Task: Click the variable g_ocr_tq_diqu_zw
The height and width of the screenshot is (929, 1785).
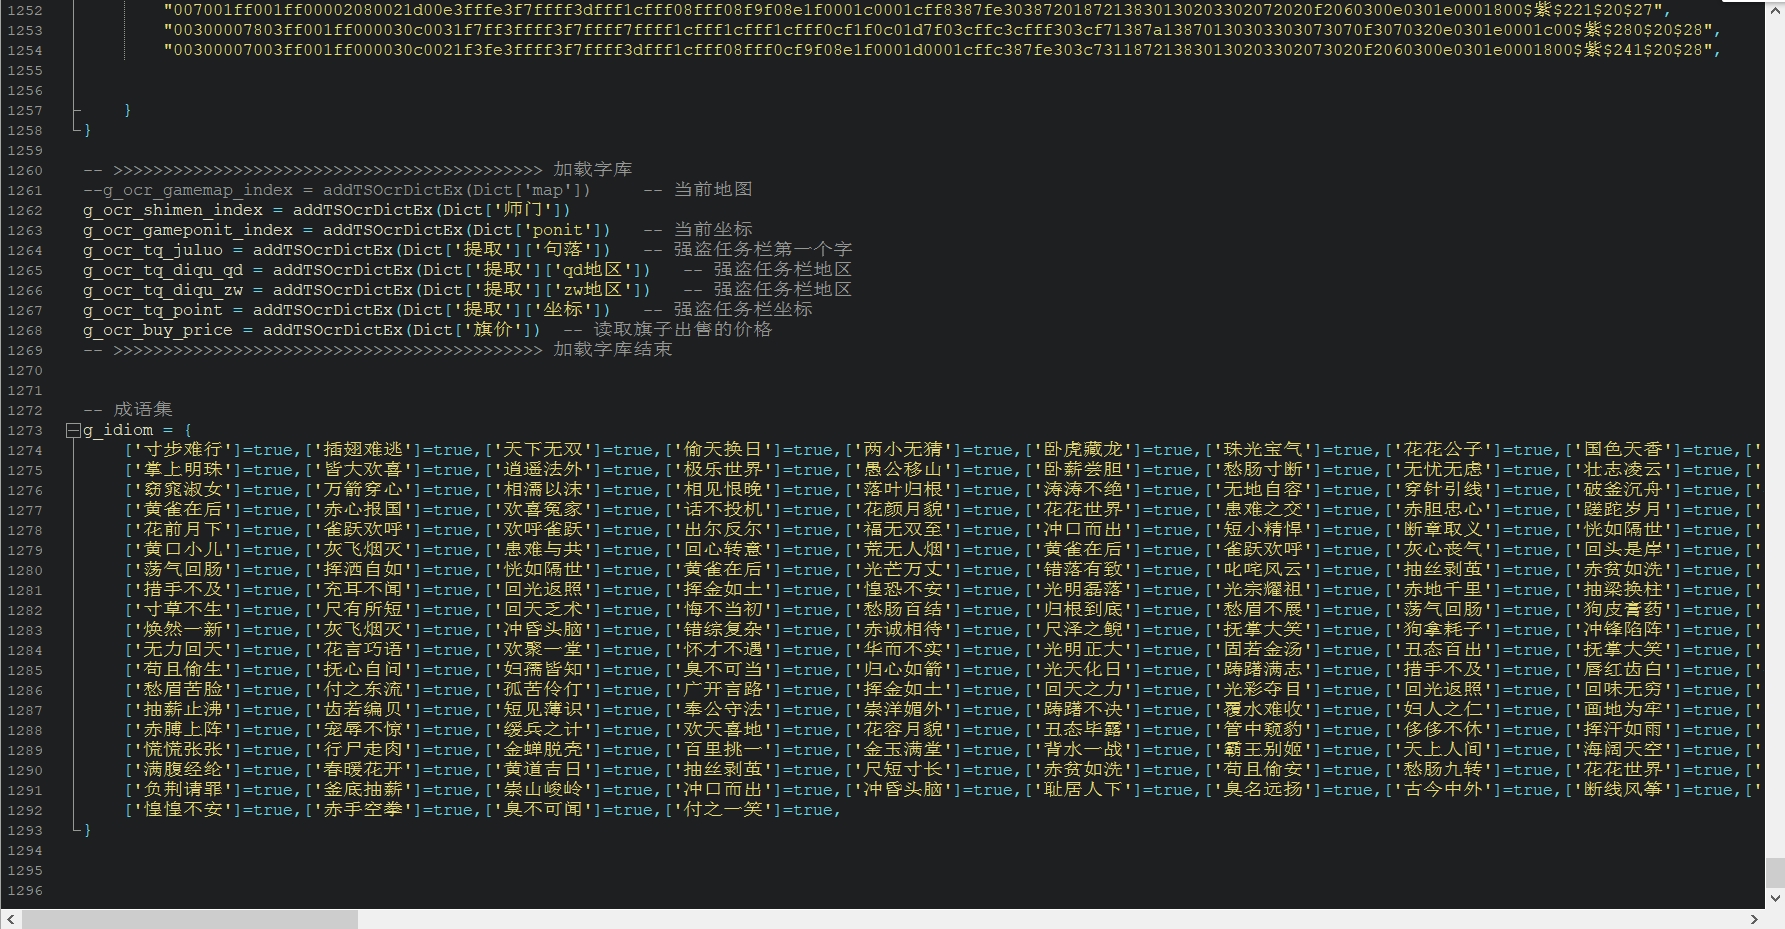Action: pos(163,290)
